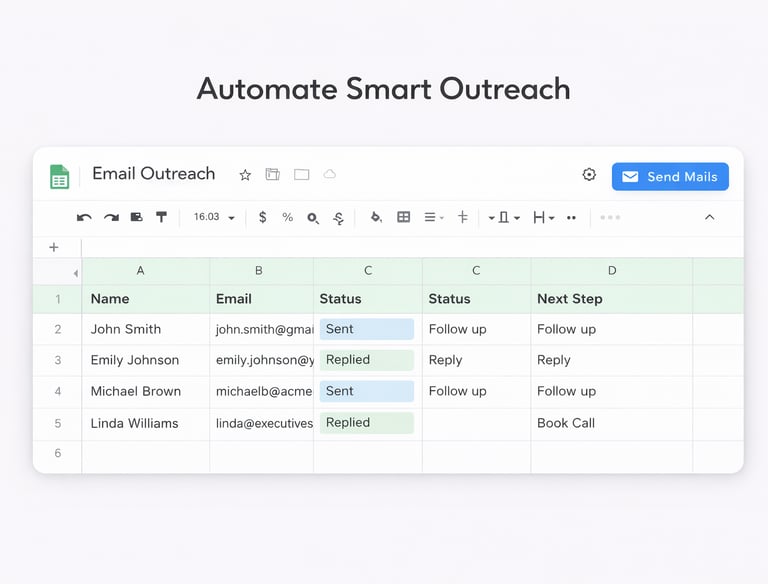
Task: Format cells as currency with dollar icon
Action: [263, 217]
